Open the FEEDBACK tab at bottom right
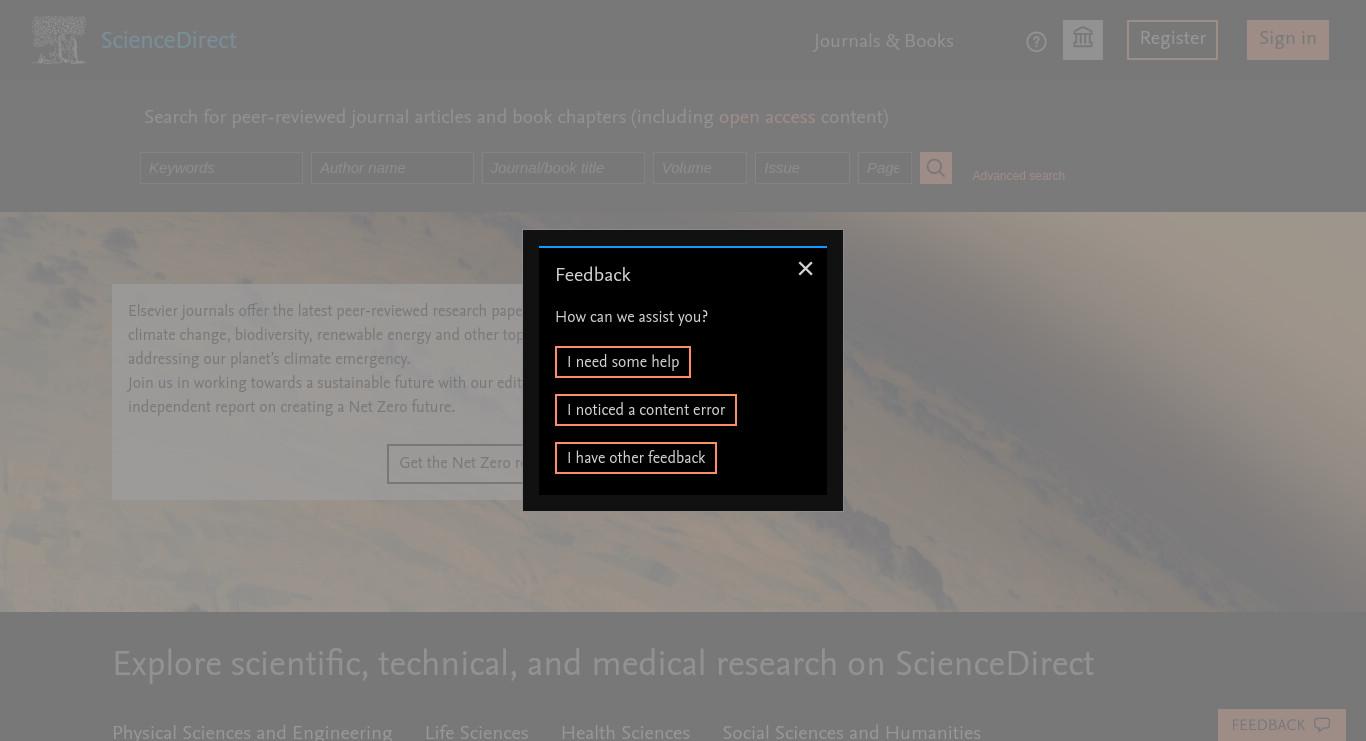This screenshot has height=741, width=1366. coord(1281,725)
